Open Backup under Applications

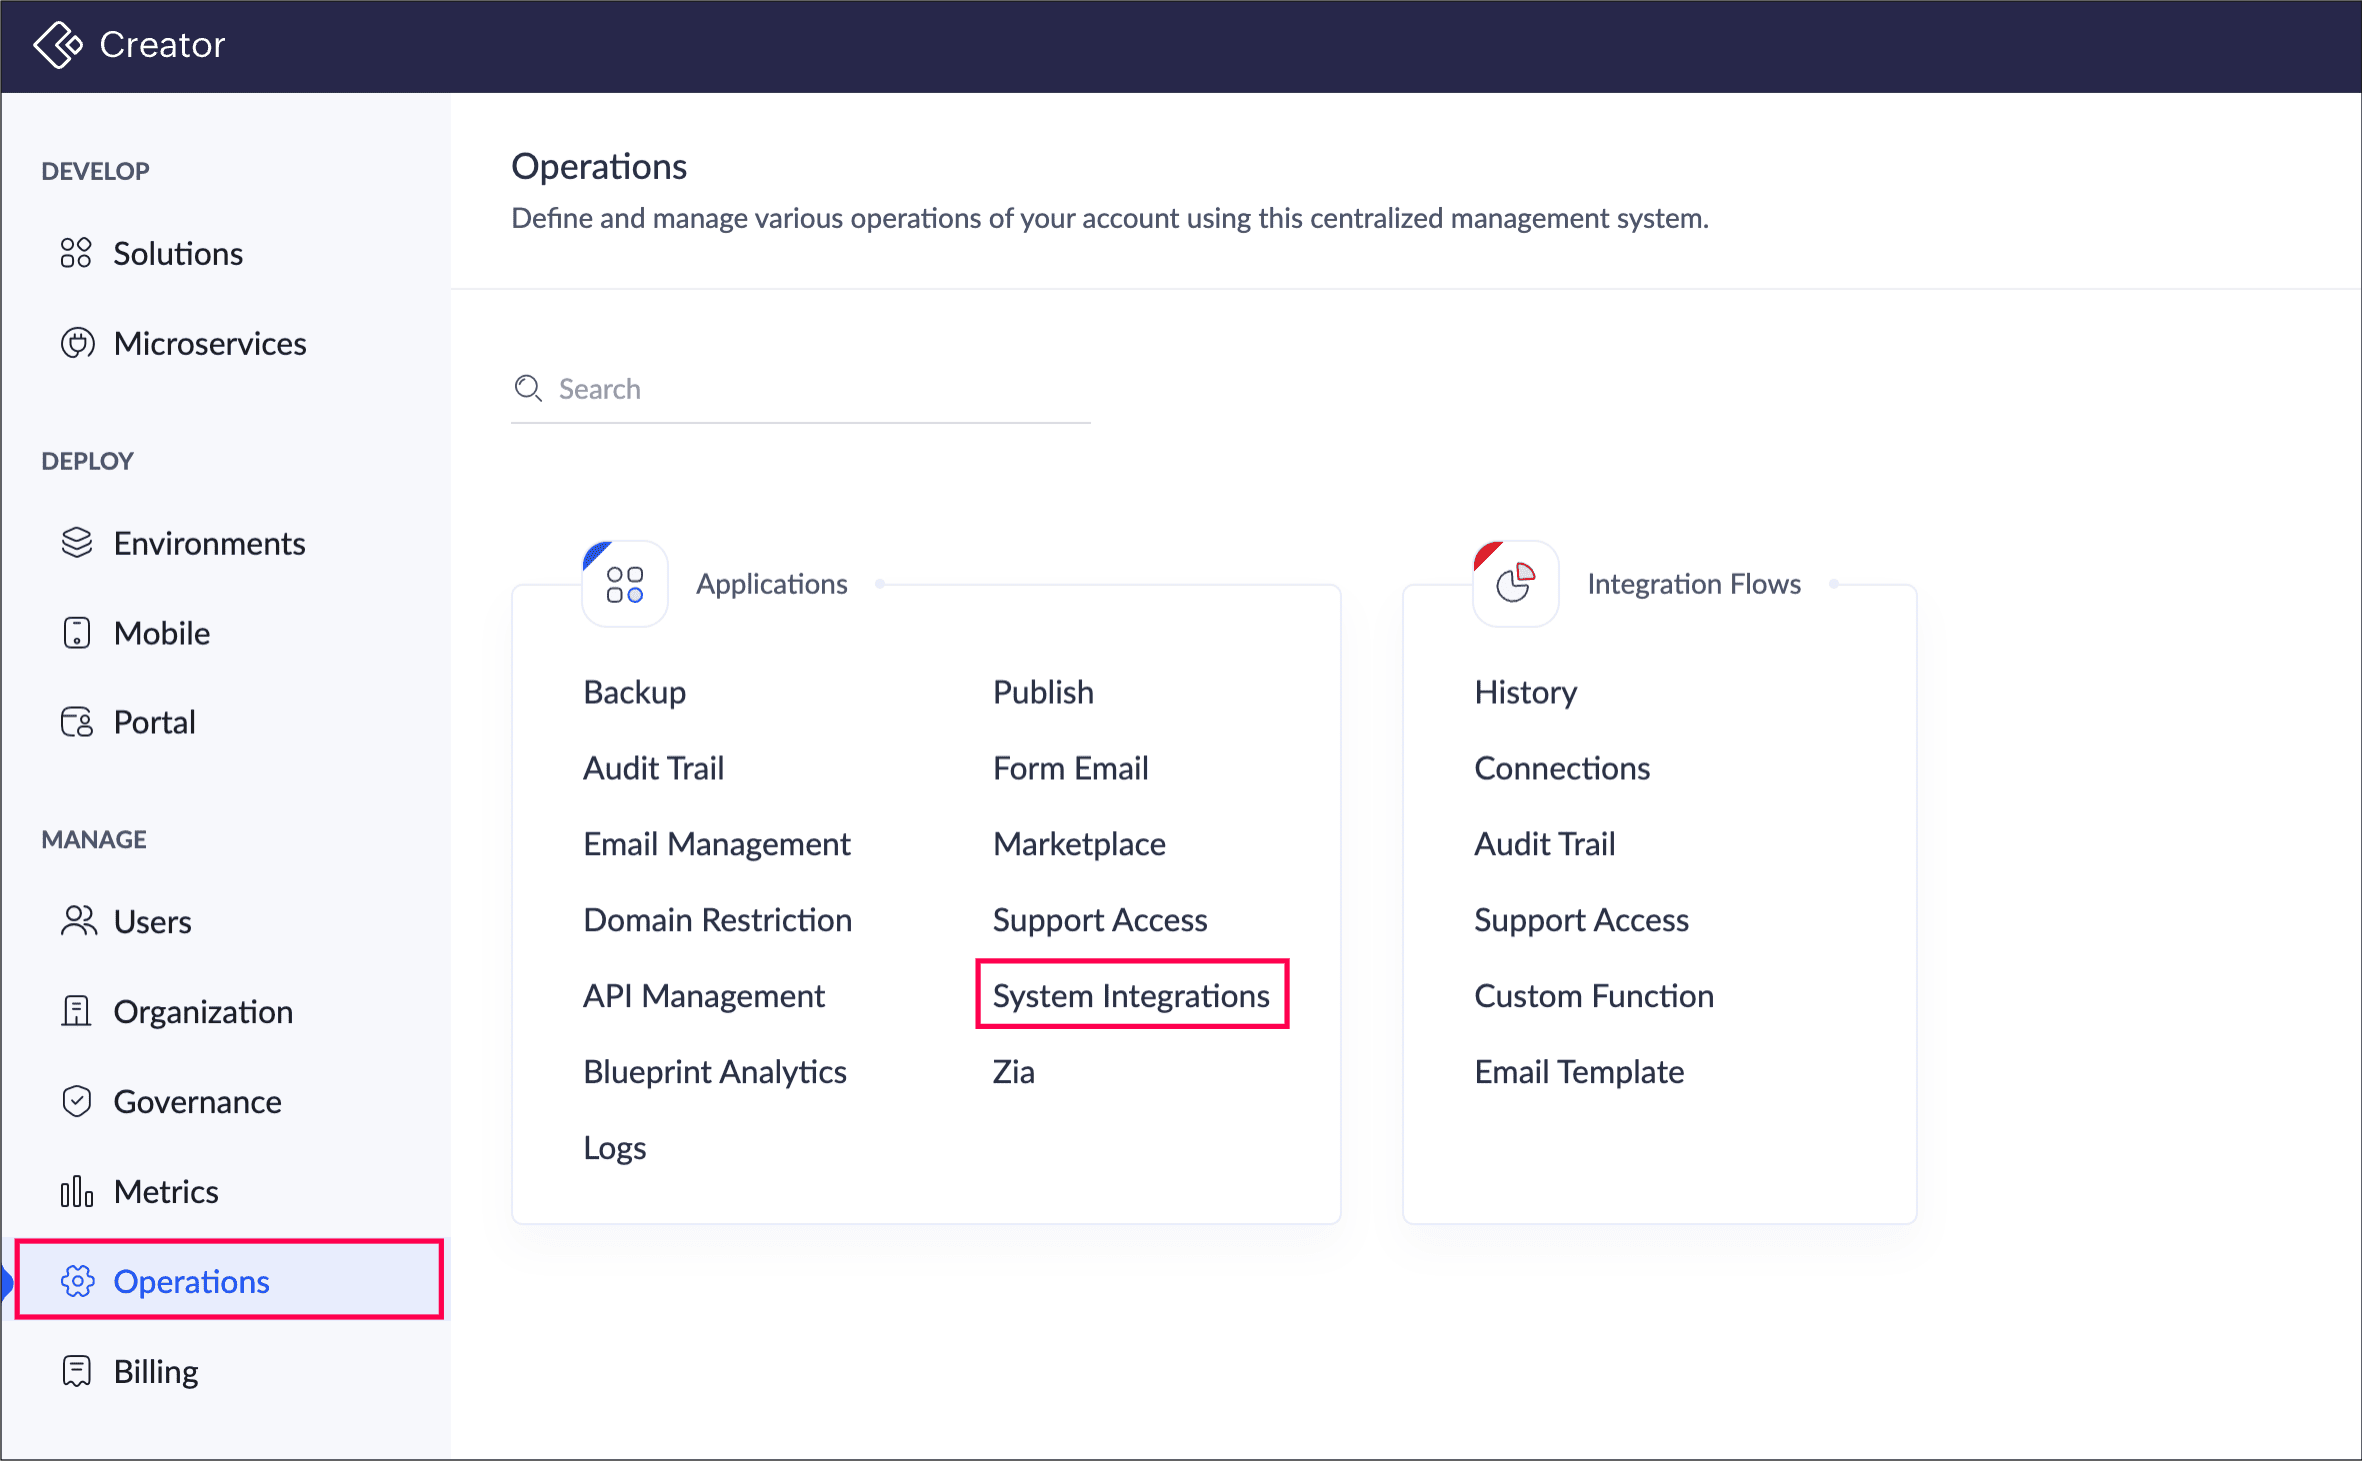[634, 692]
